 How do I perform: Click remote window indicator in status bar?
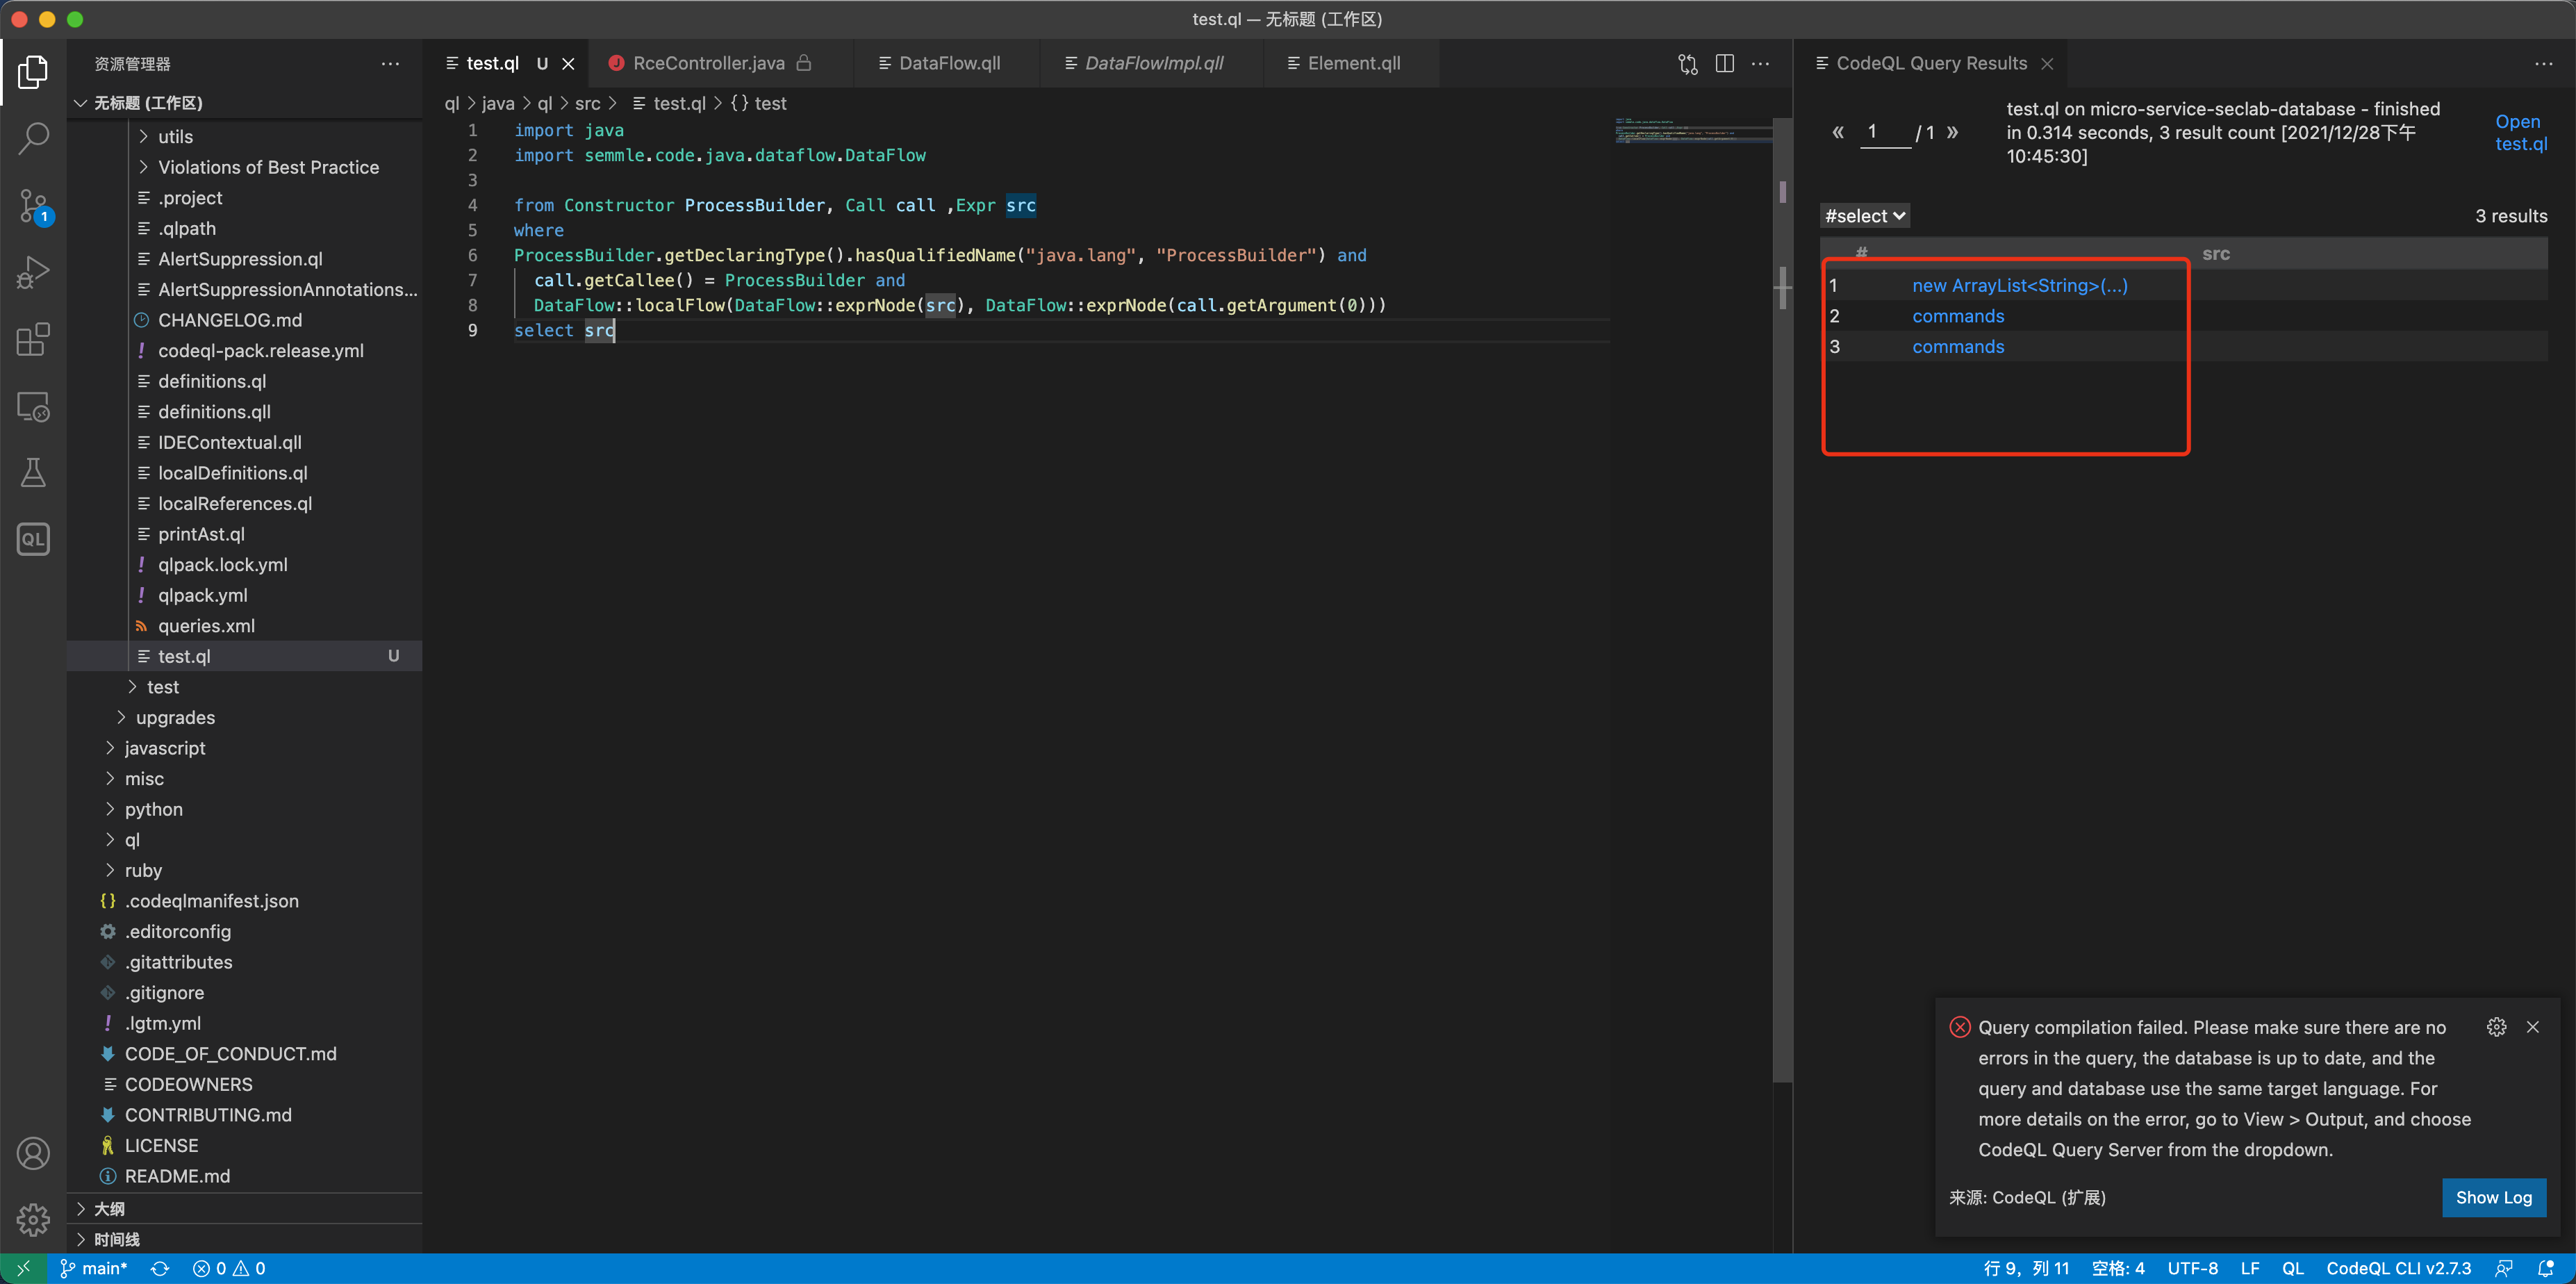pos(23,1268)
